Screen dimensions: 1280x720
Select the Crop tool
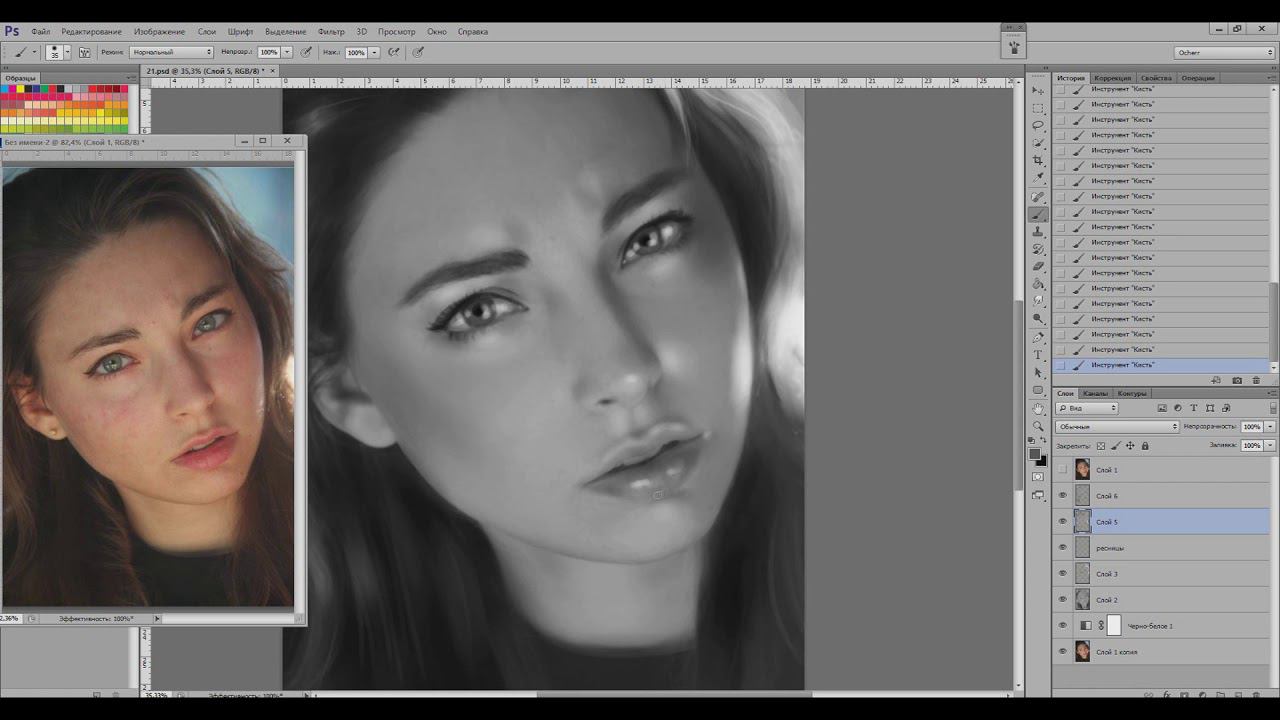[1038, 160]
